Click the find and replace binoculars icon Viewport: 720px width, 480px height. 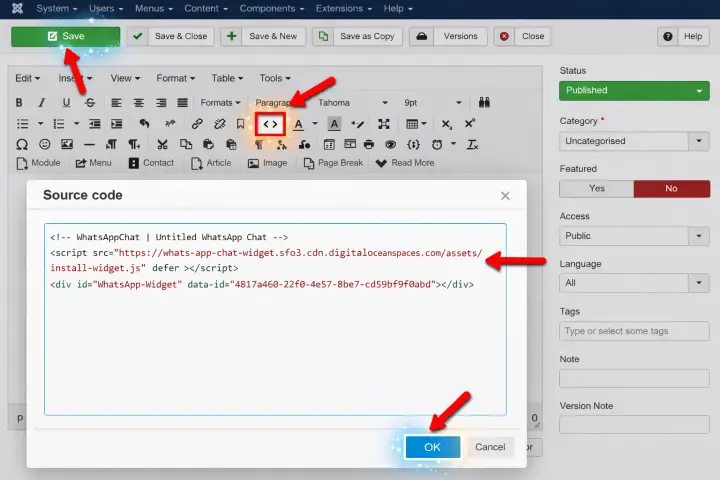point(484,102)
